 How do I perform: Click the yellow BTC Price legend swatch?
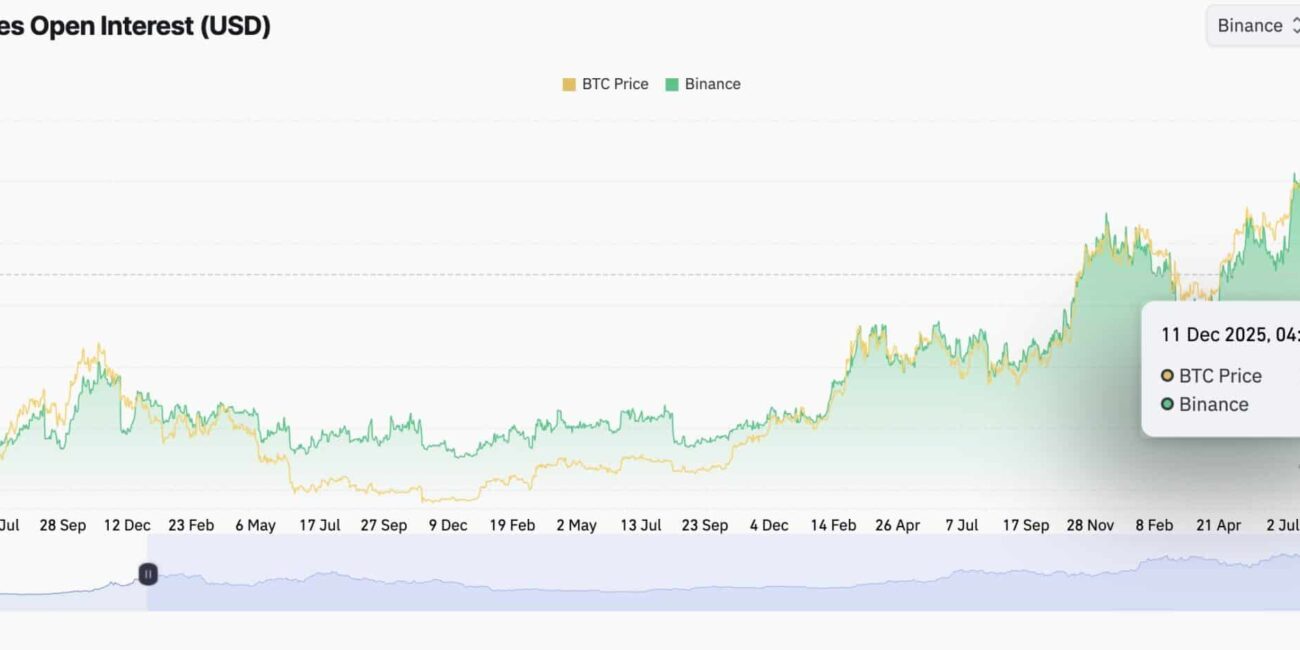tap(569, 85)
